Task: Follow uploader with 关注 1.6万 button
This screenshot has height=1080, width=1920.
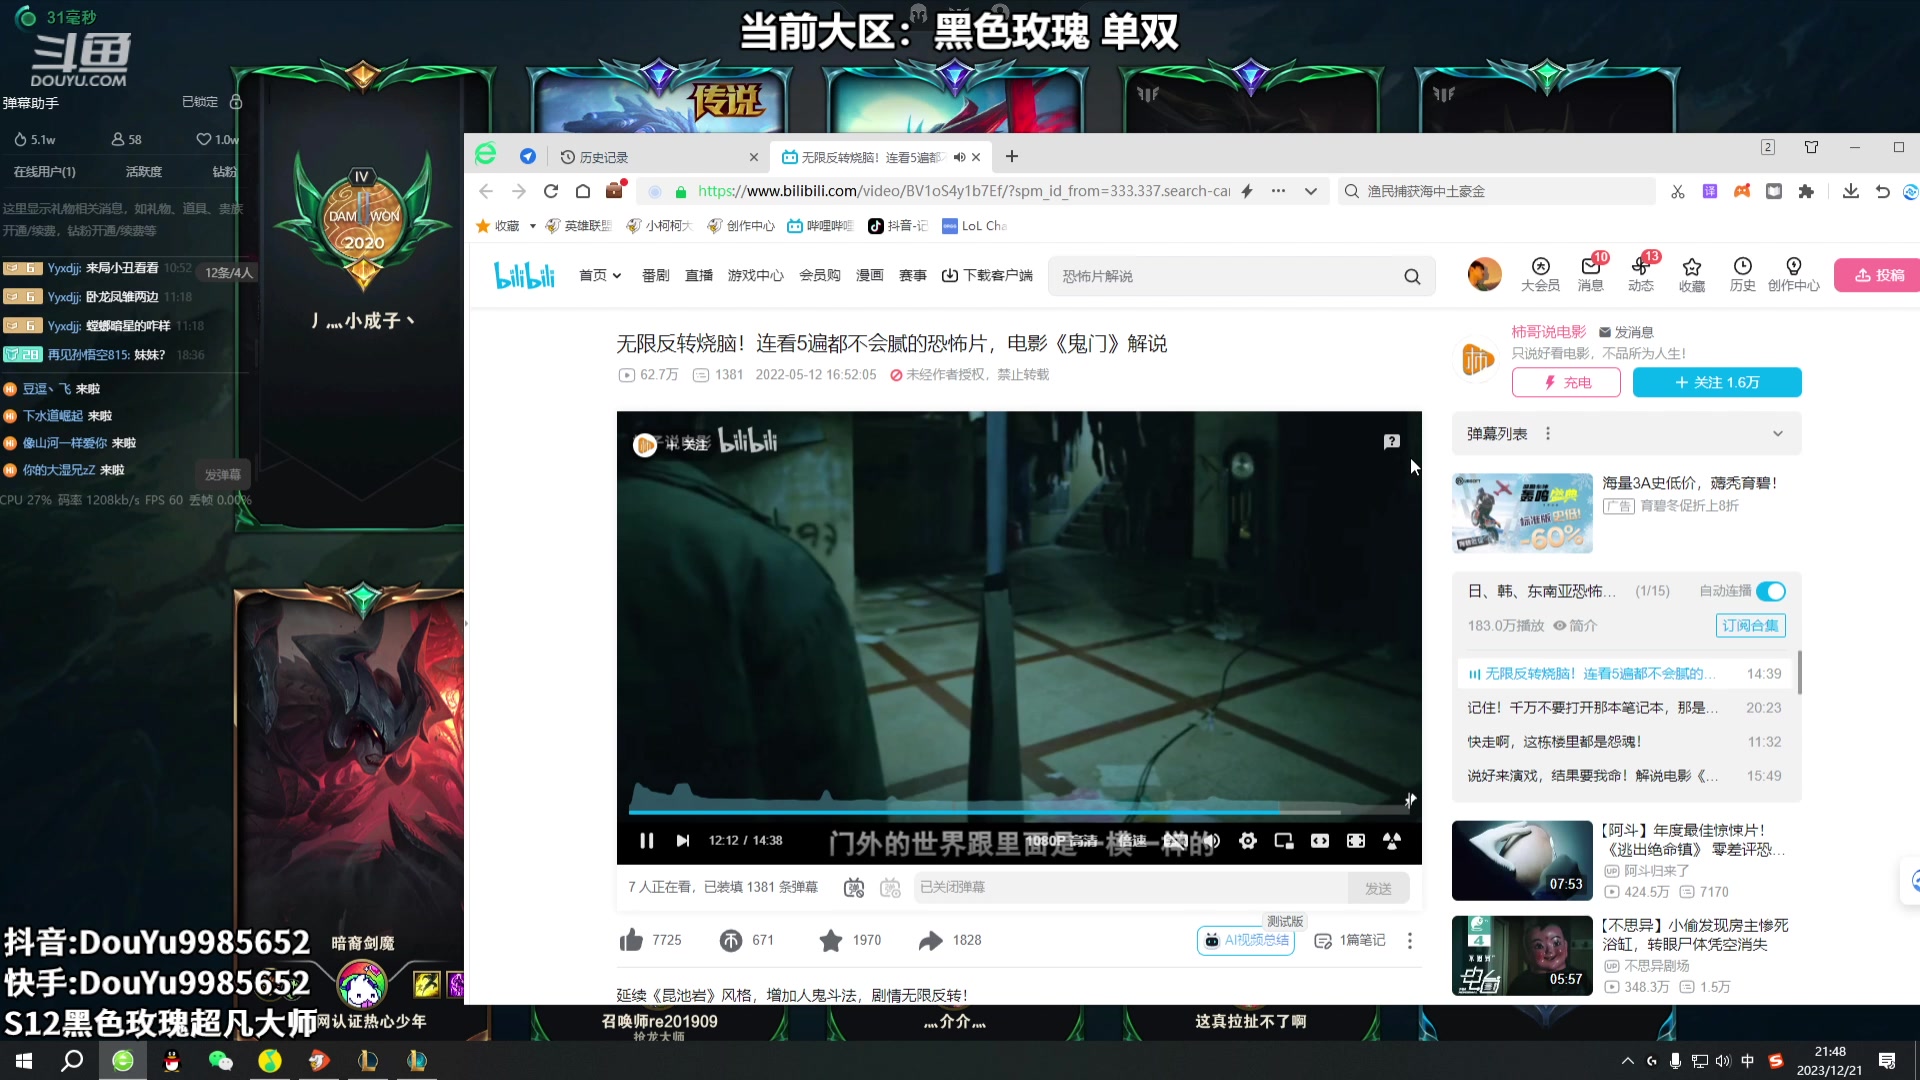Action: (1717, 382)
